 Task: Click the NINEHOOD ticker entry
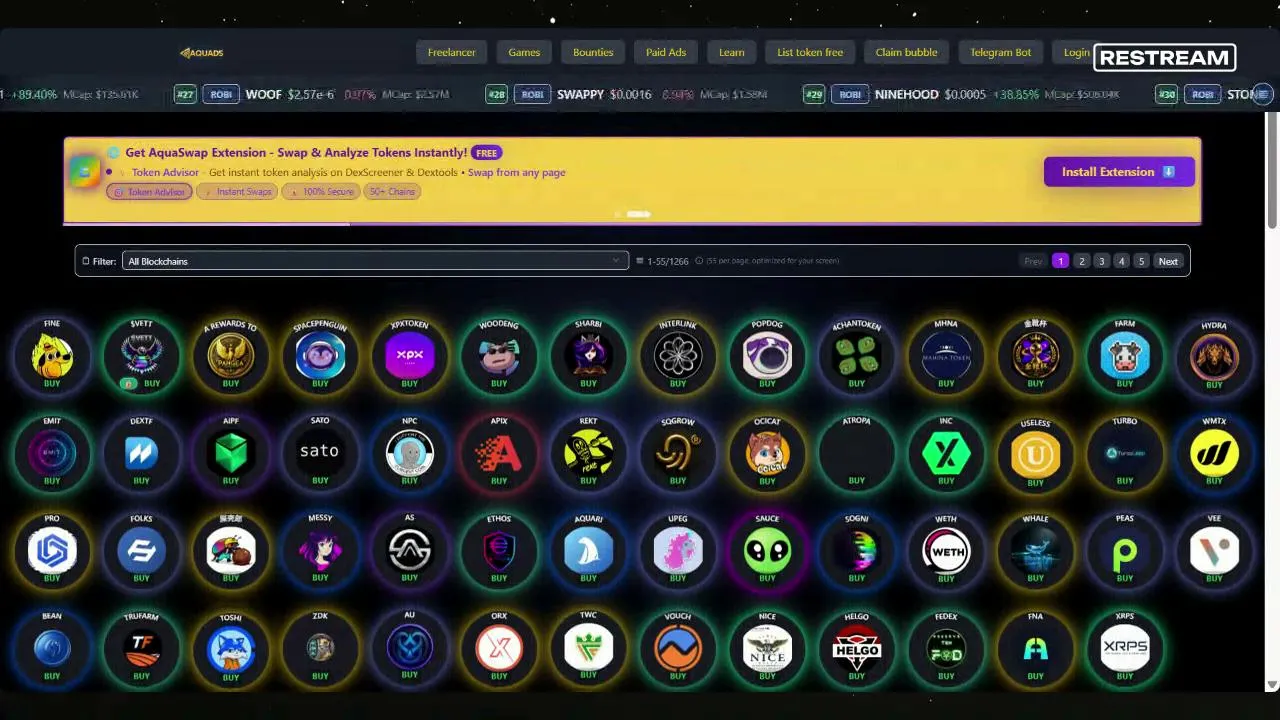pyautogui.click(x=961, y=94)
